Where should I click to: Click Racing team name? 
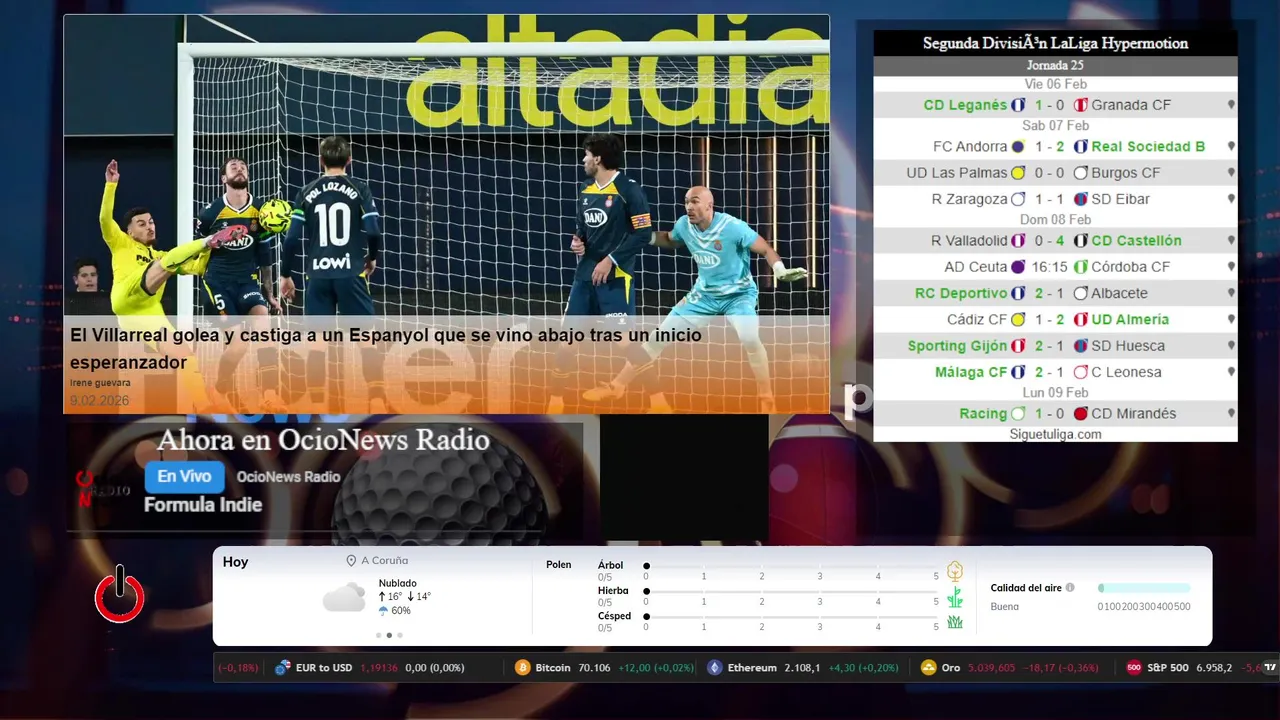982,413
